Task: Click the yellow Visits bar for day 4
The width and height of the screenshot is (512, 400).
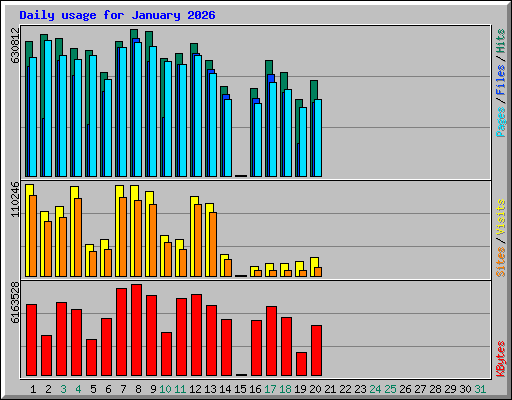Action: [x=72, y=231]
